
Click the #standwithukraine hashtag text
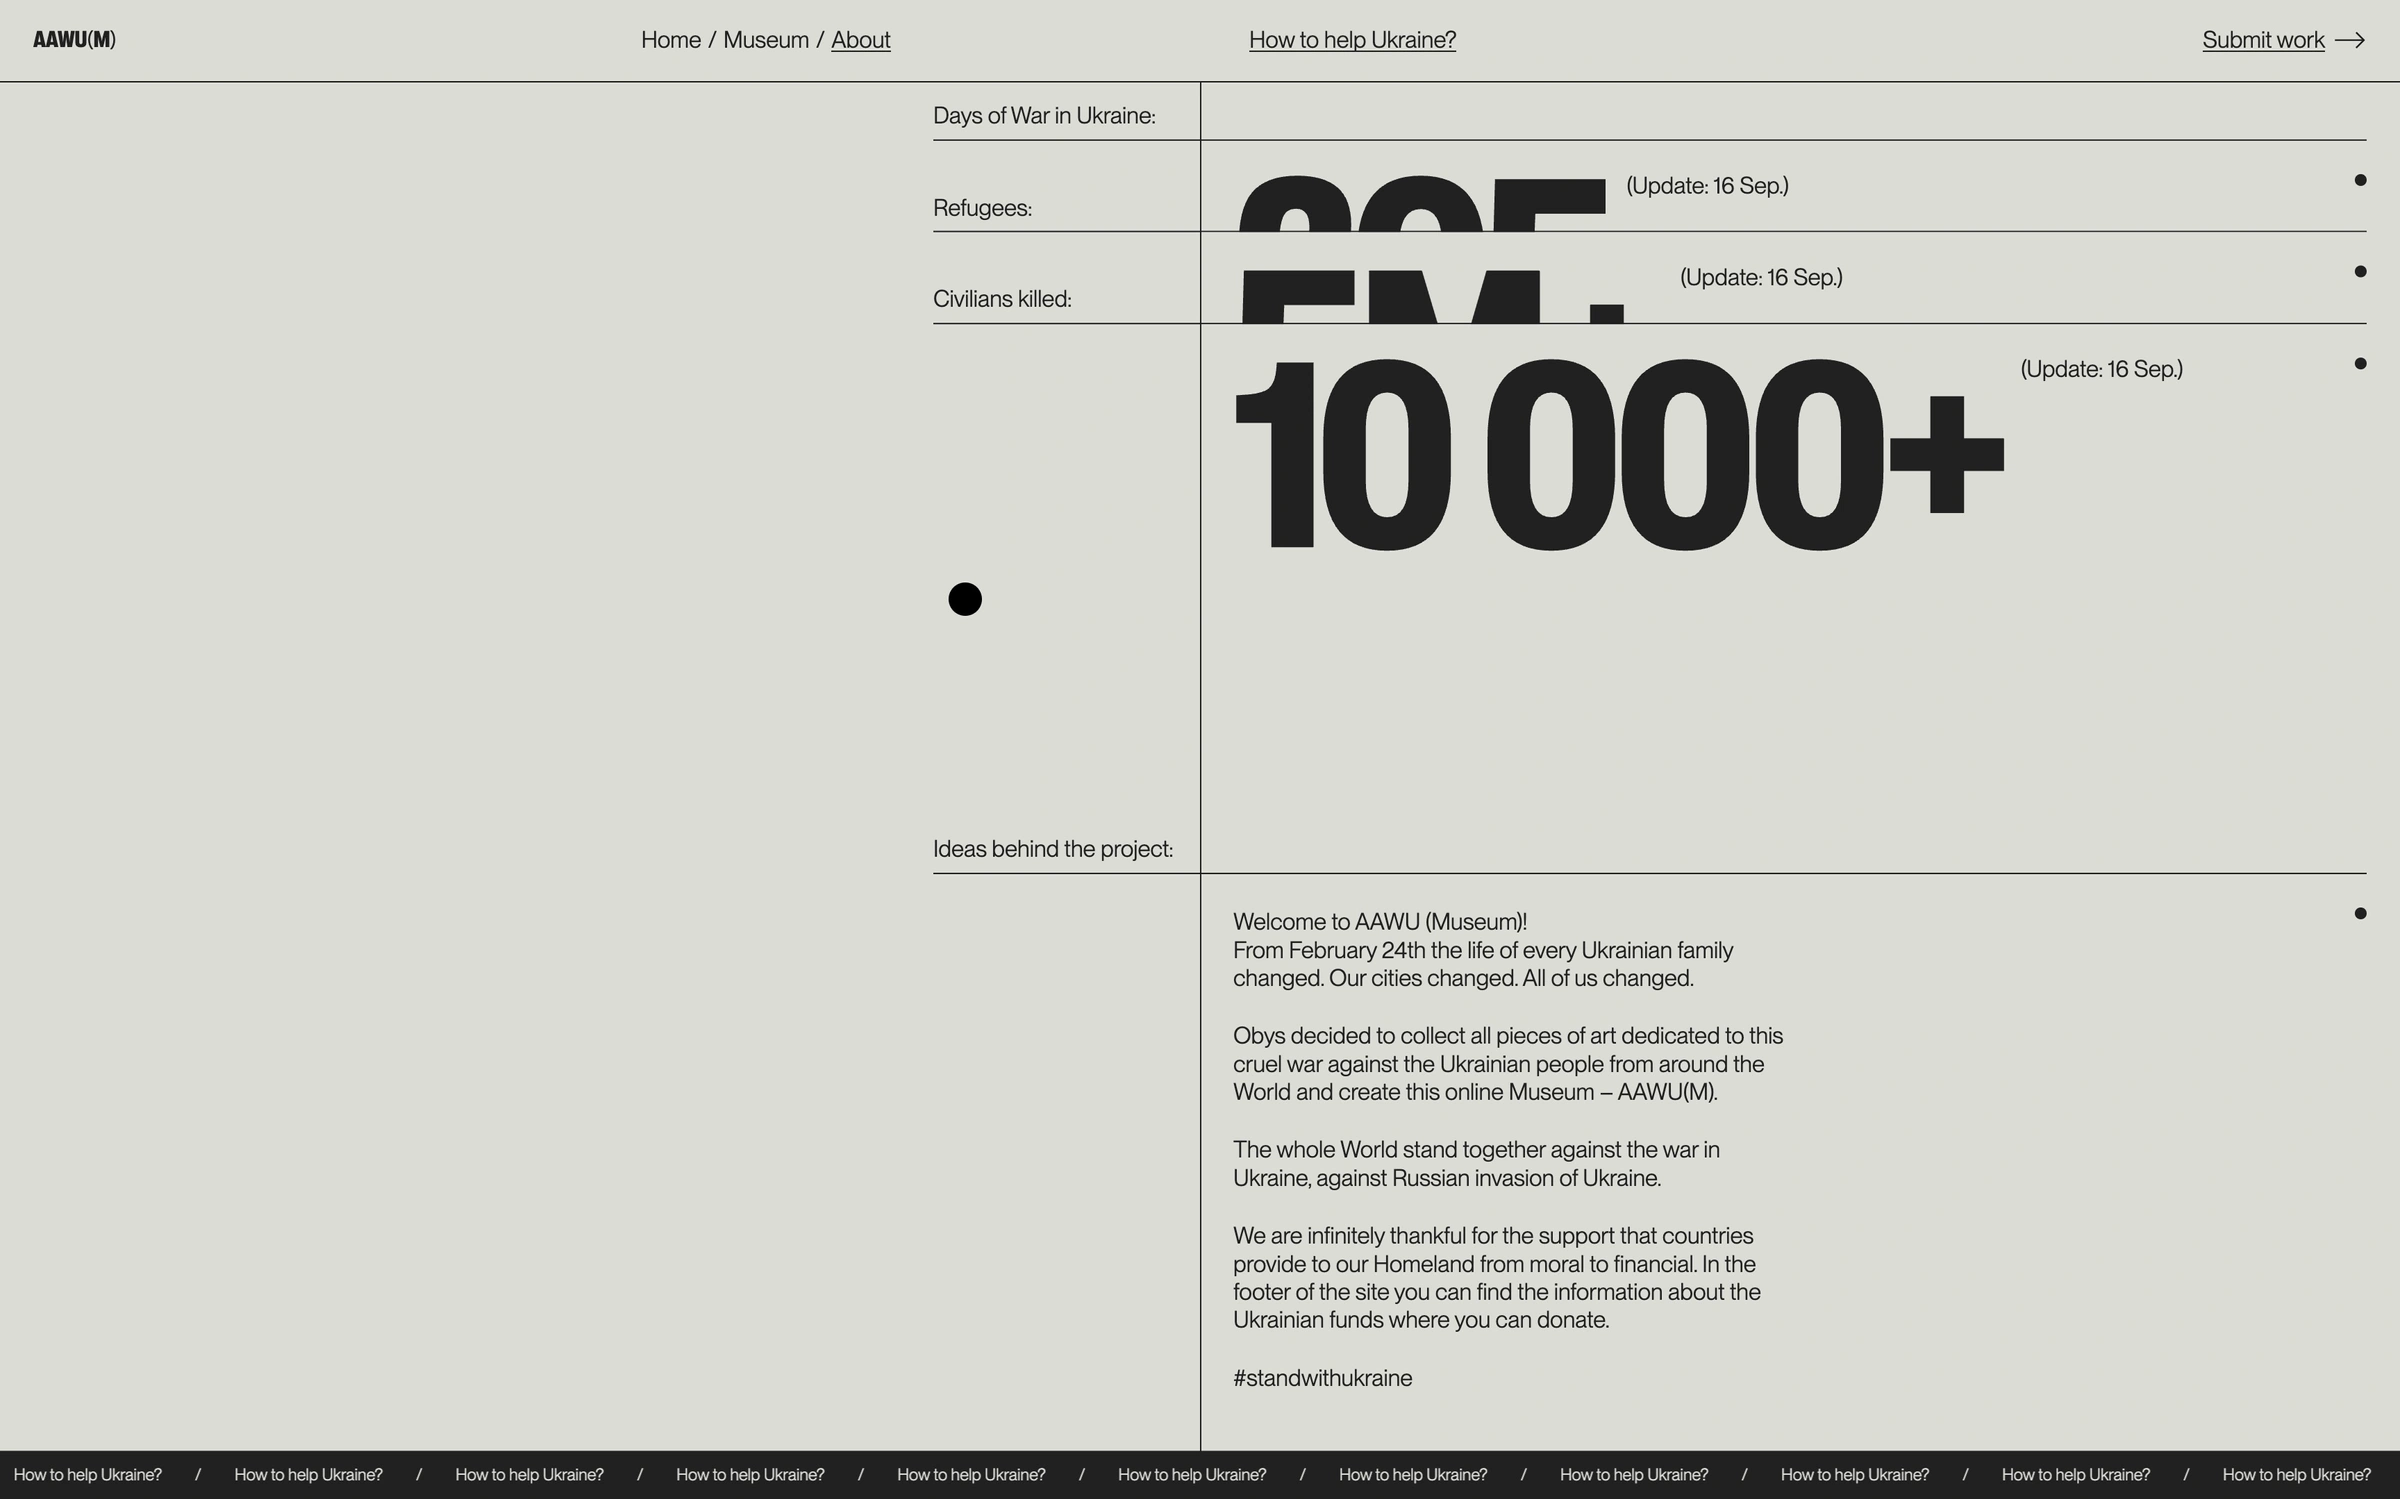point(1322,1378)
